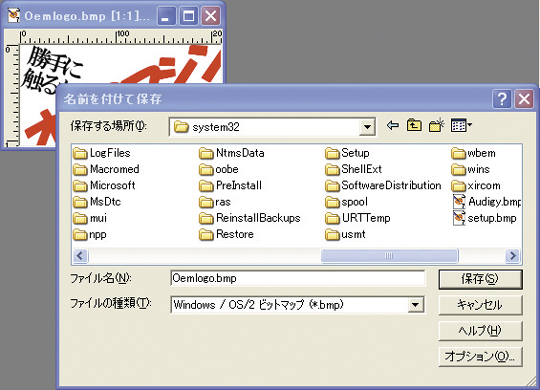The height and width of the screenshot is (390, 540).
Task: Click the 保存(S) save button
Action: (480, 279)
